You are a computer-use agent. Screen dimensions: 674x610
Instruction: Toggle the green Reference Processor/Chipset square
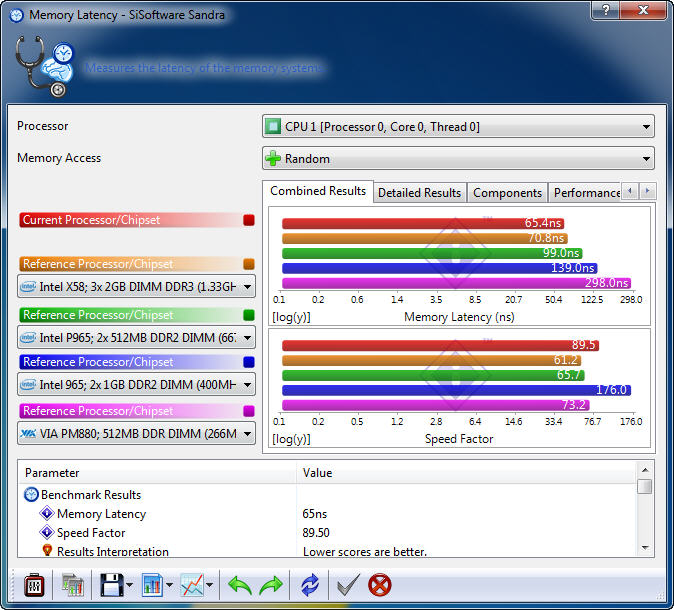click(x=249, y=315)
